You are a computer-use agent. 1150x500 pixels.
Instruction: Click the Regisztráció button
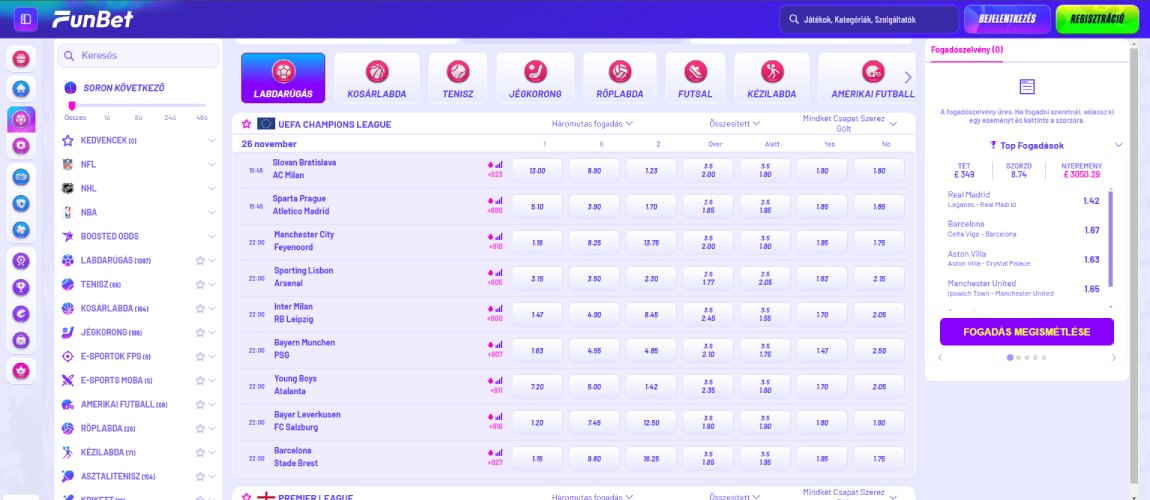1097,19
